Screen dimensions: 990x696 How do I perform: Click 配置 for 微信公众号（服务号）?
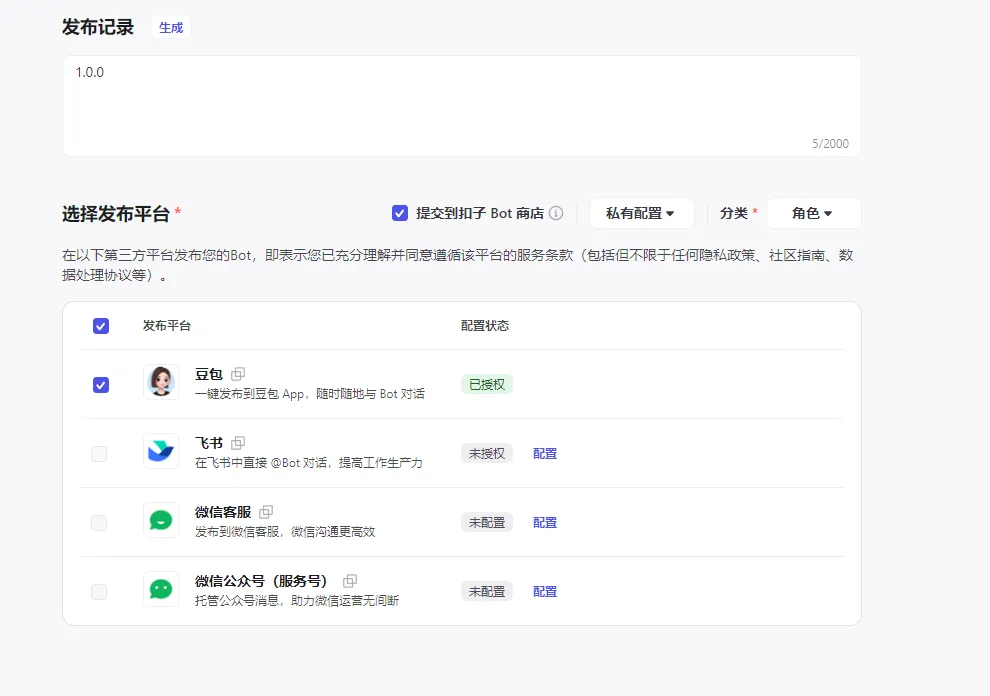click(545, 591)
